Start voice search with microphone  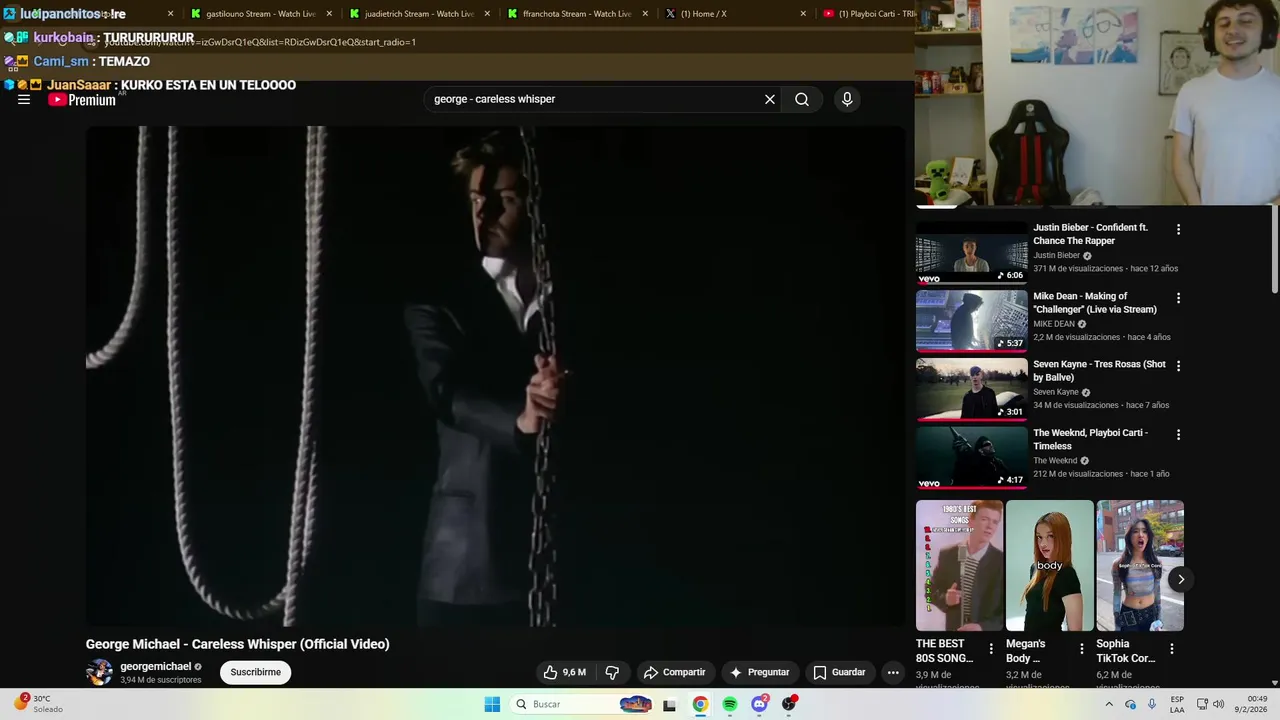tap(847, 99)
